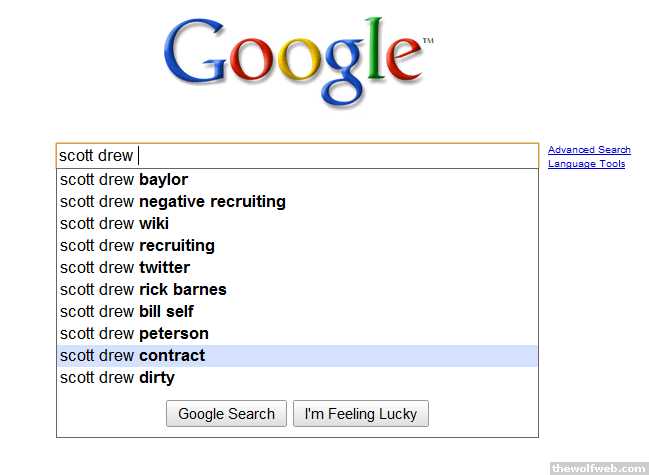Select the 'scott drew dirty' suggestion
The width and height of the screenshot is (649, 475).
point(117,378)
